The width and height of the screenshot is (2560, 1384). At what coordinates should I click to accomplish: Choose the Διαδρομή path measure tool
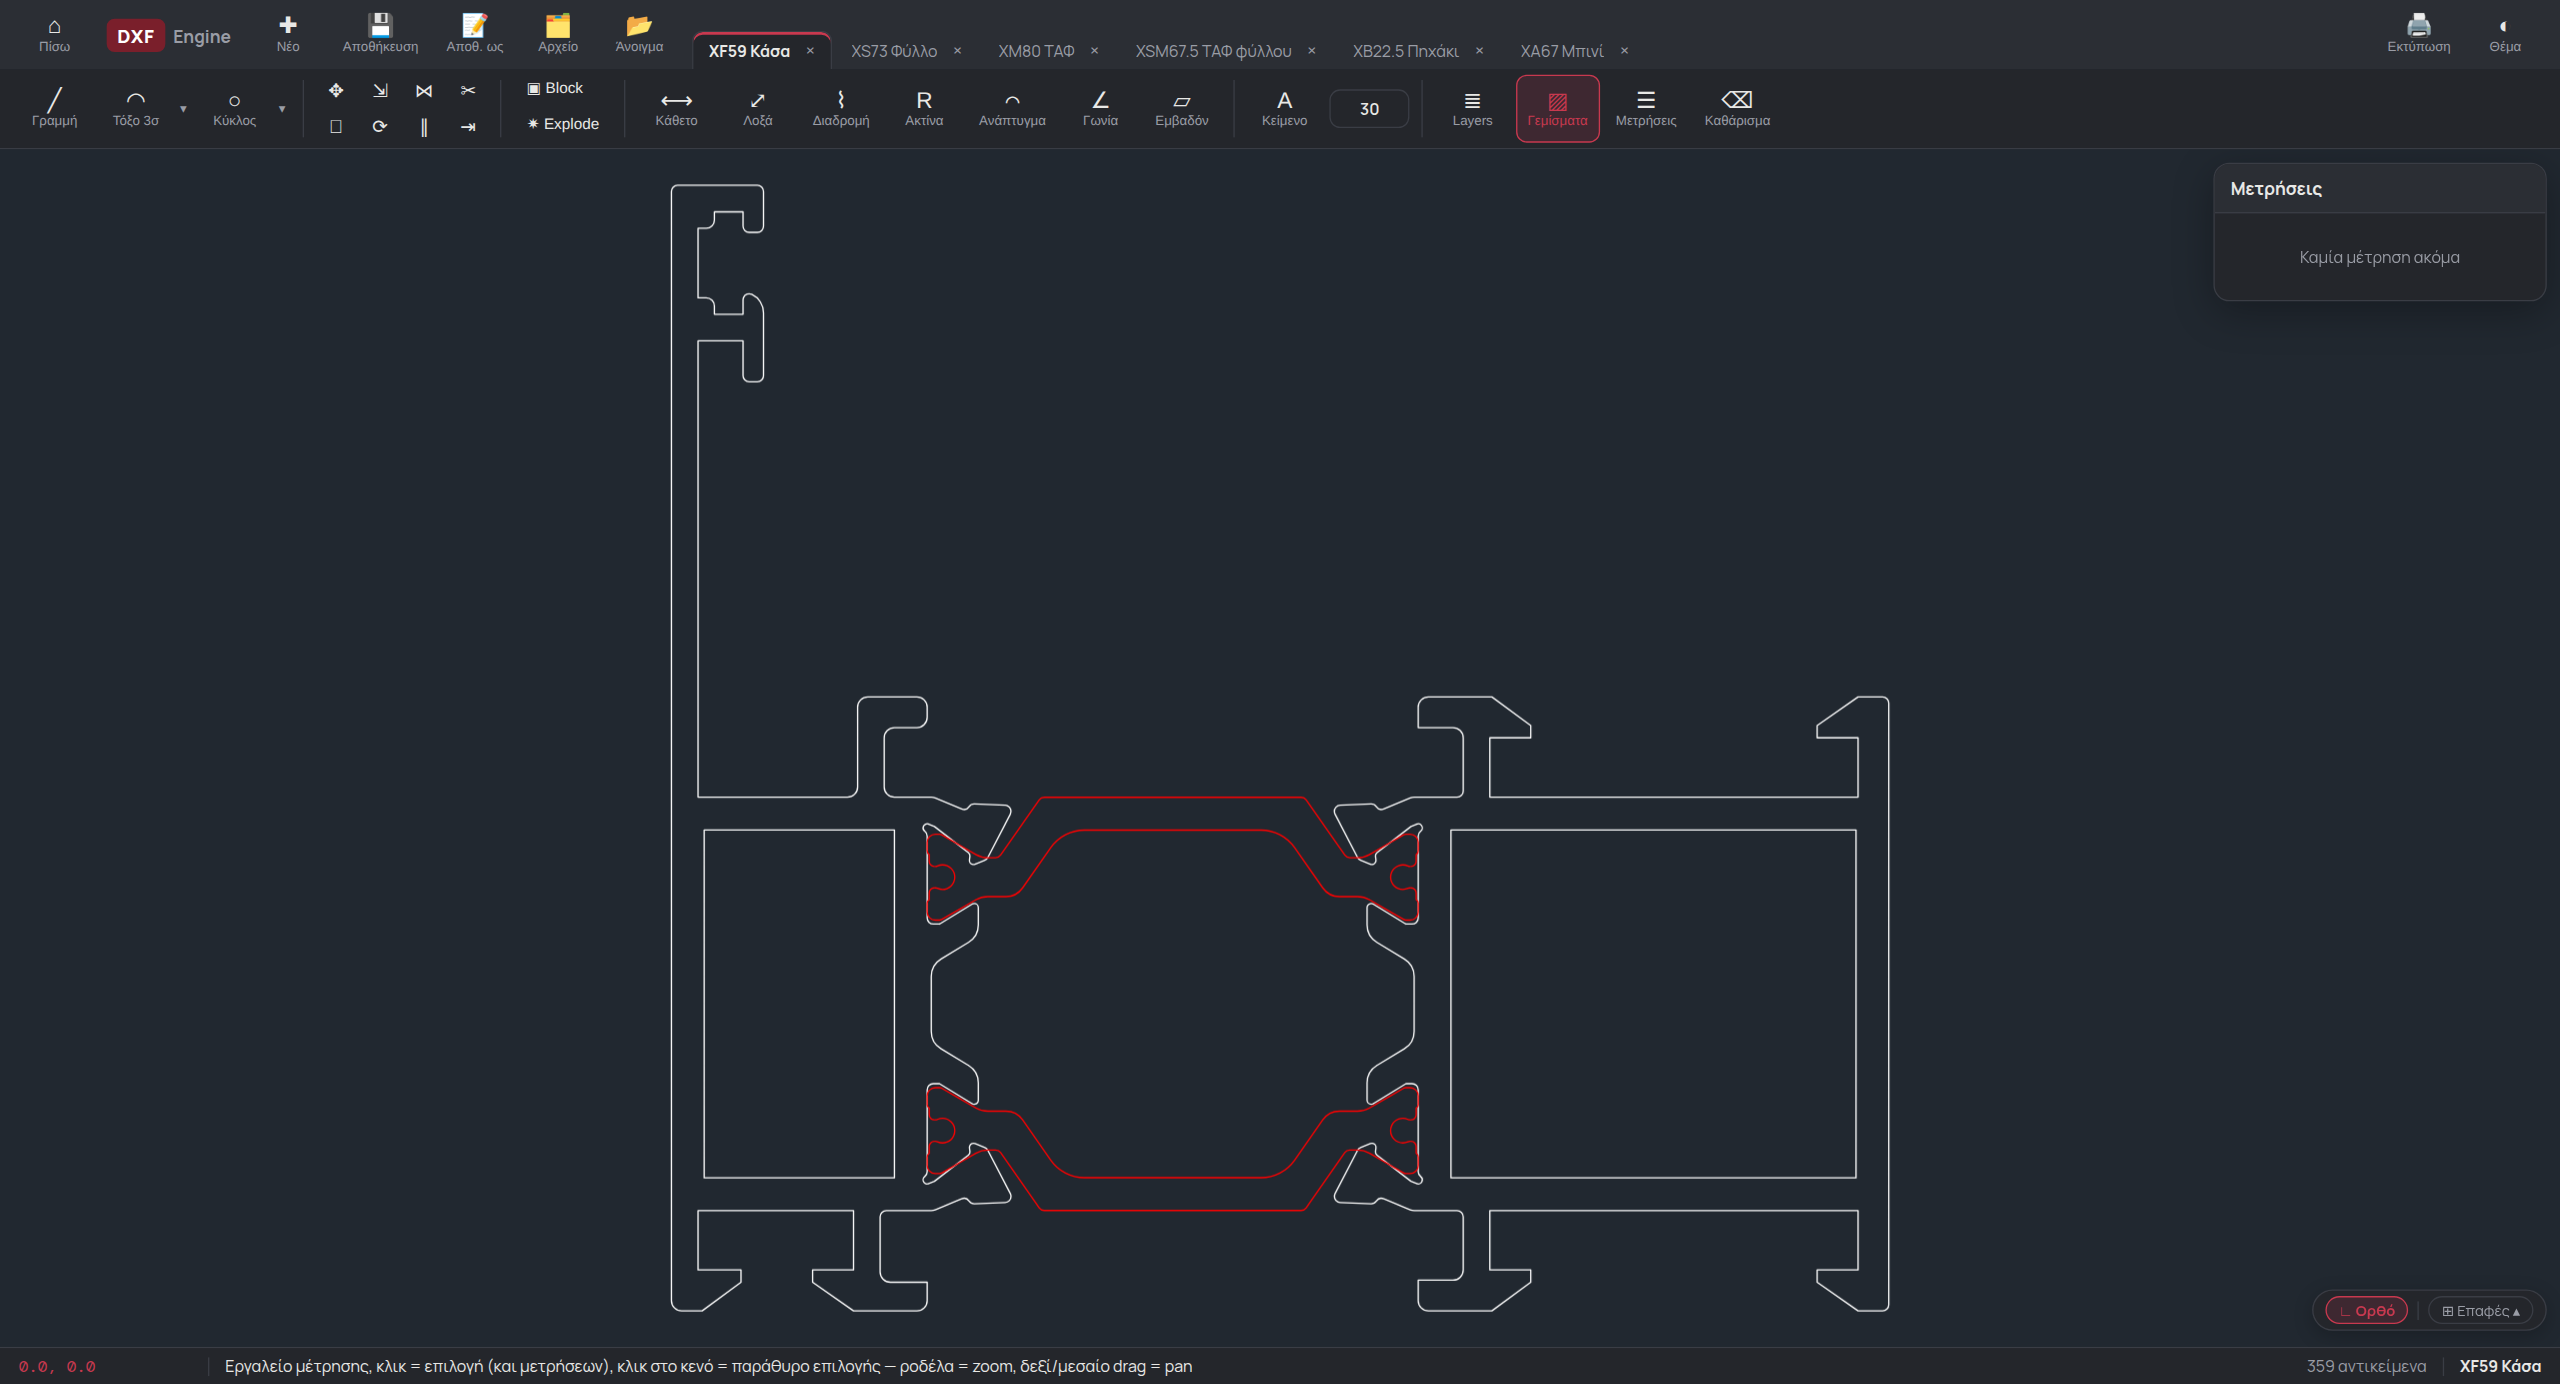pyautogui.click(x=841, y=108)
